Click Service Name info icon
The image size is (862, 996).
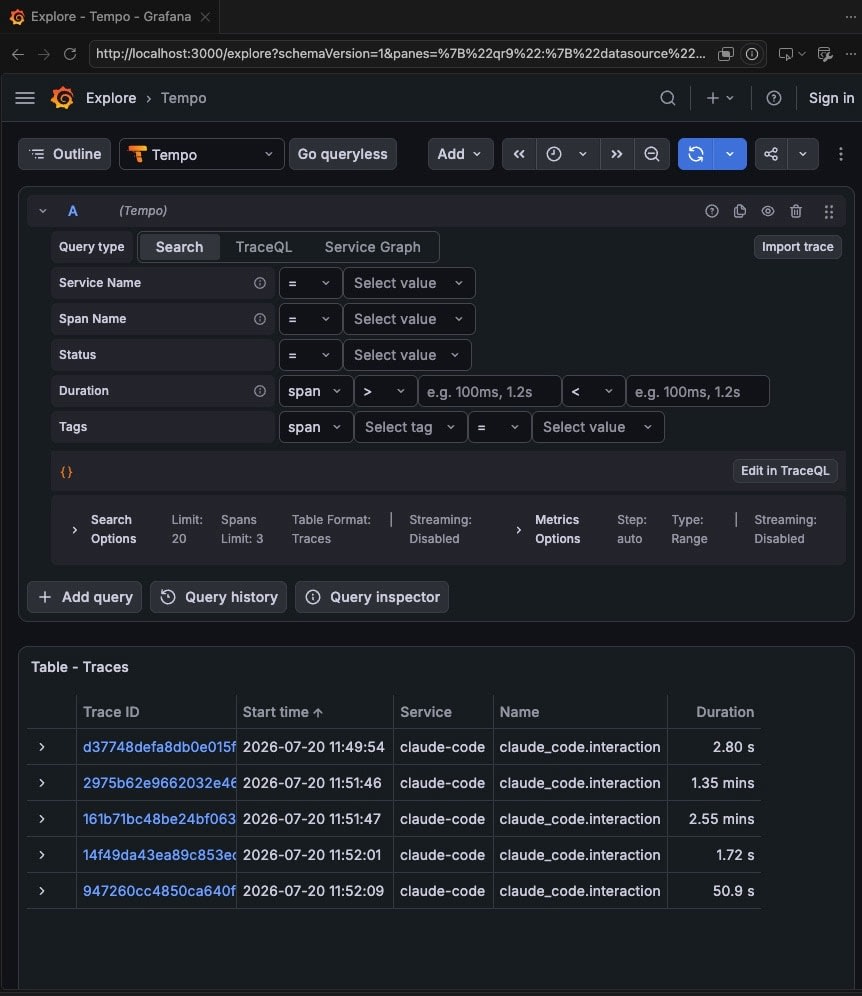coord(260,283)
